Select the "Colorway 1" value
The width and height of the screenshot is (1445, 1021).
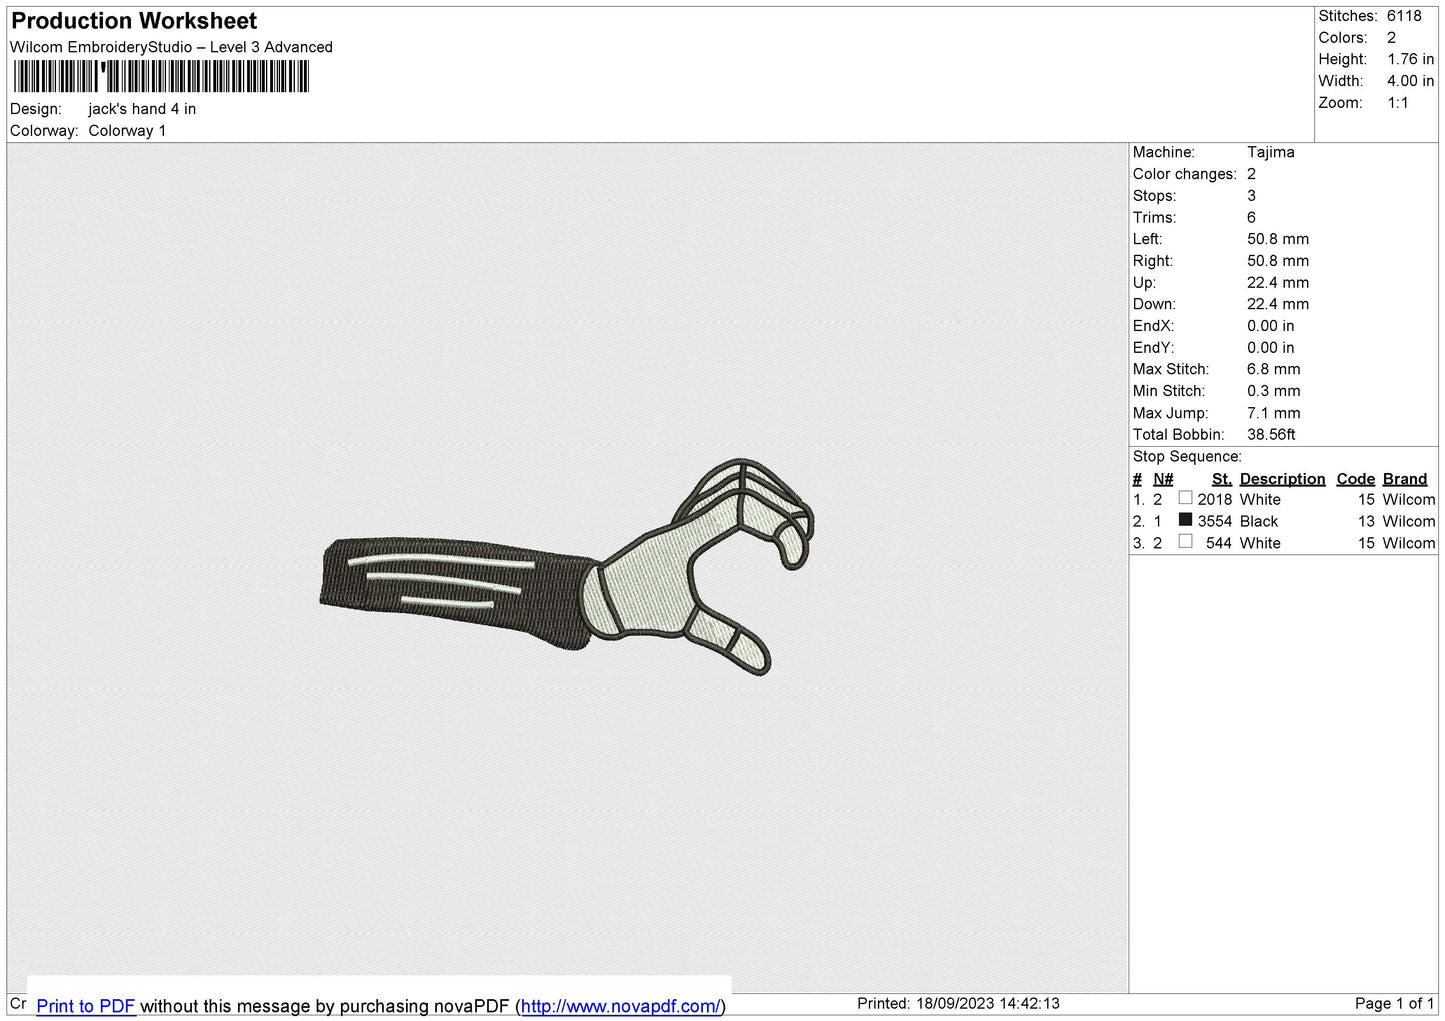(x=127, y=131)
